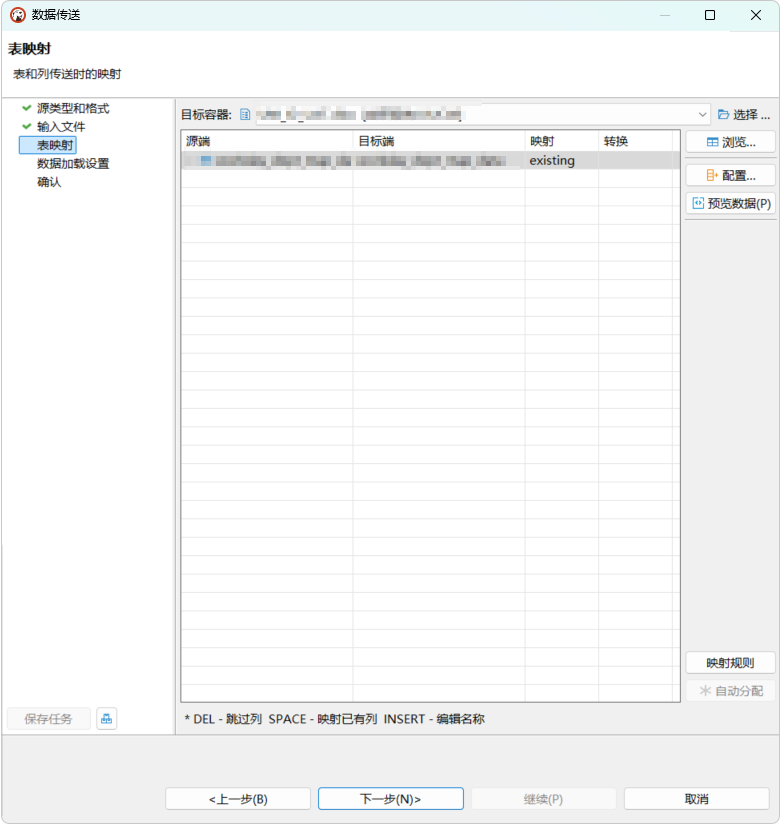
Task: Select the 源类型和格式 step
Action: tap(73, 108)
